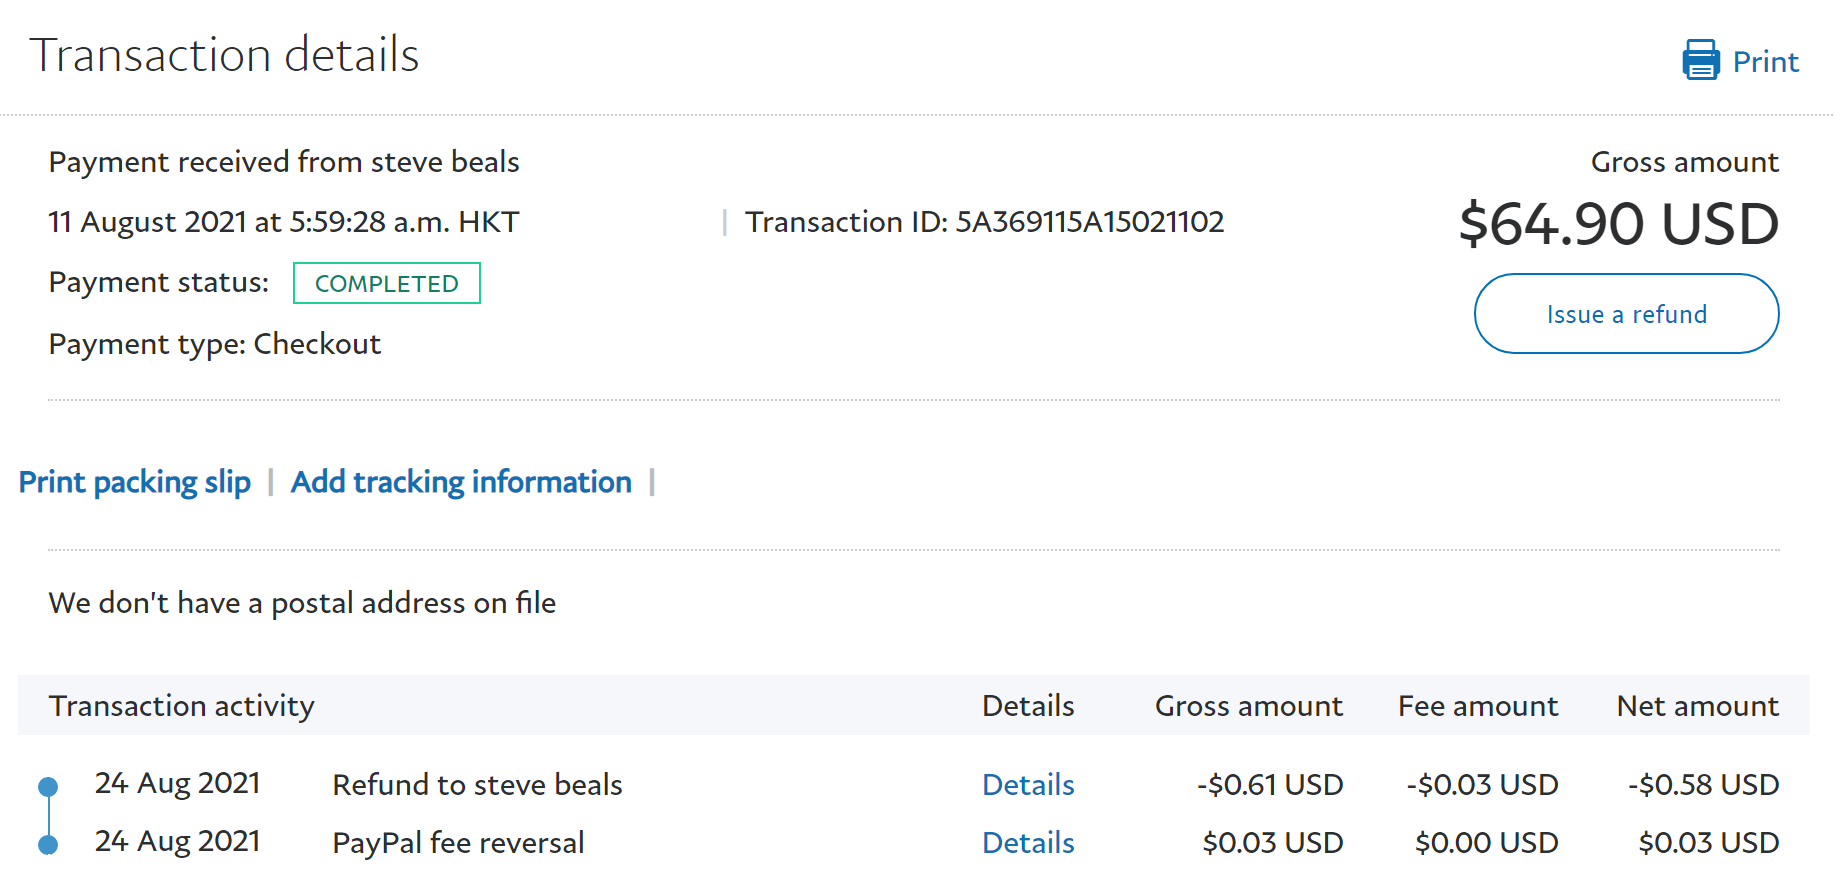
Task: Select the Refund to steve beals row text
Action: point(477,785)
